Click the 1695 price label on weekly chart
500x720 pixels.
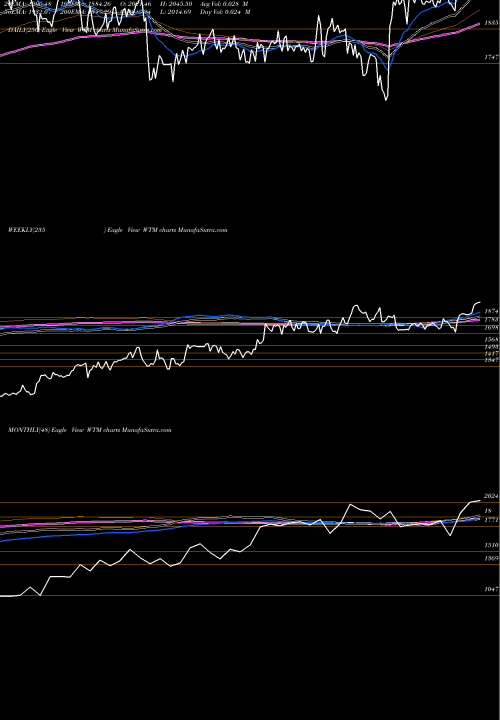[x=491, y=328]
